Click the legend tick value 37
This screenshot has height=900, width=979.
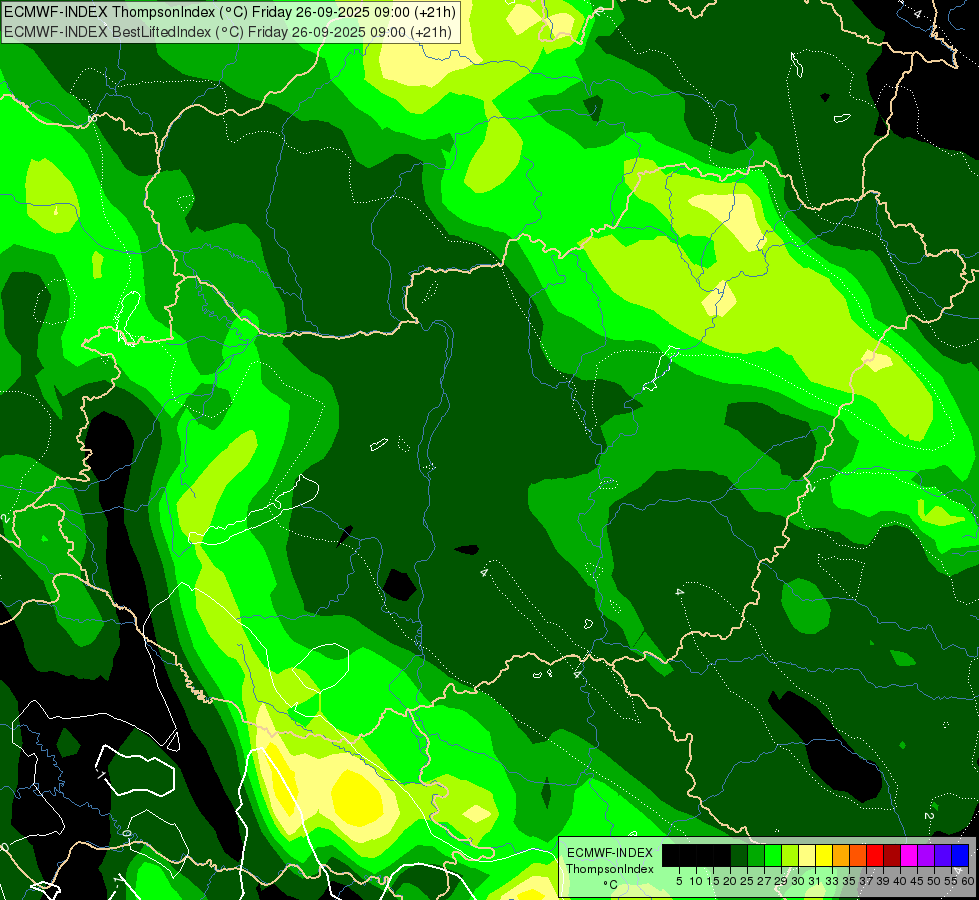(867, 881)
